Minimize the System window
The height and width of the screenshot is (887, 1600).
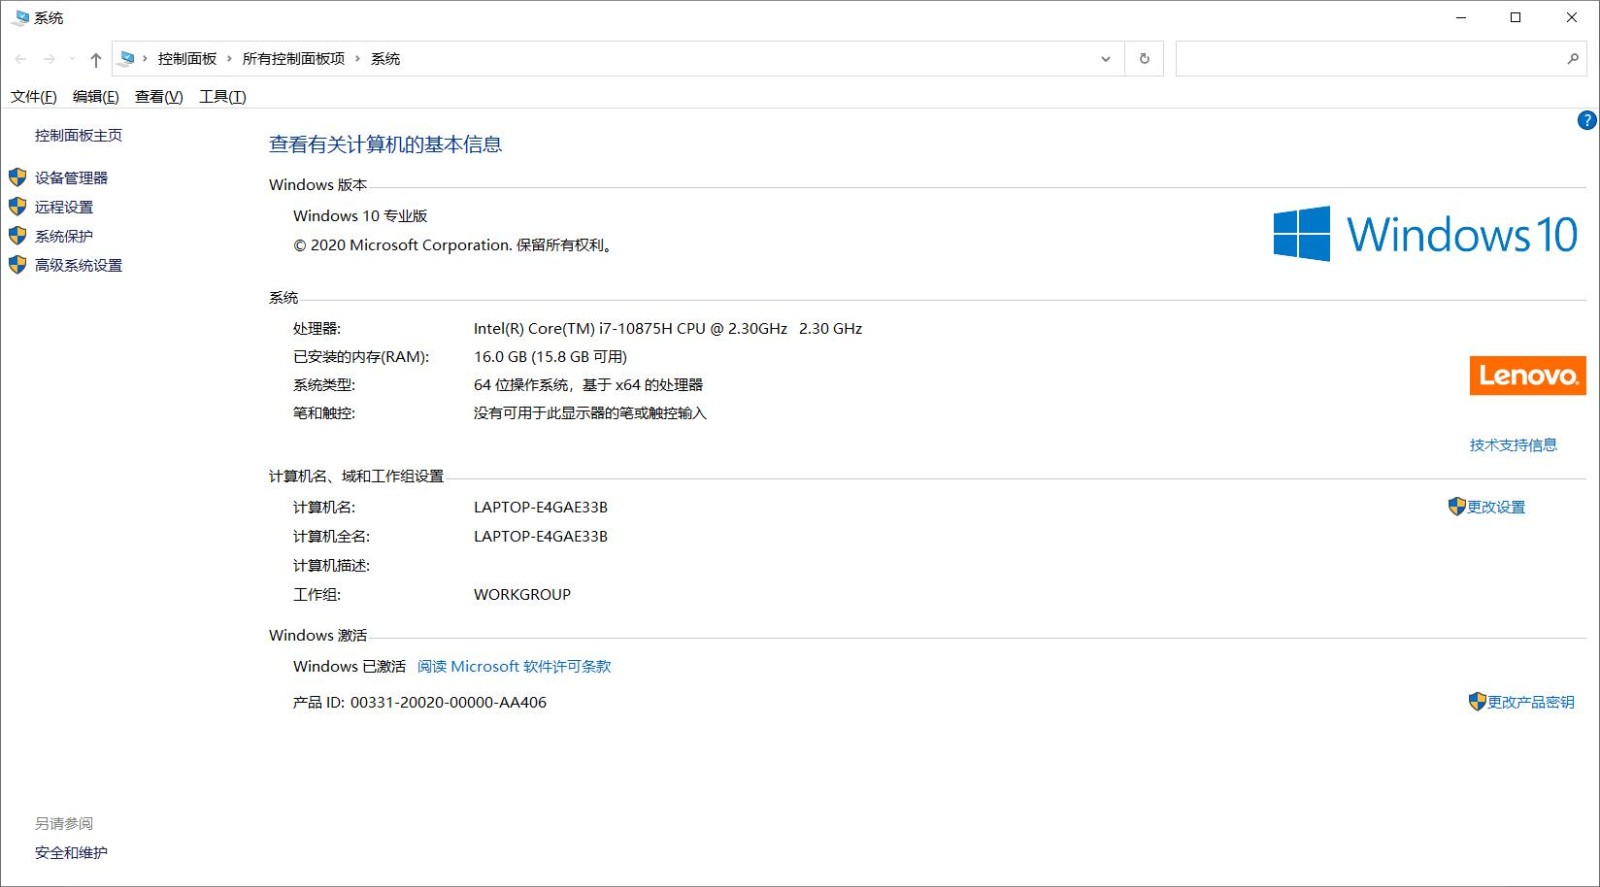pos(1461,17)
